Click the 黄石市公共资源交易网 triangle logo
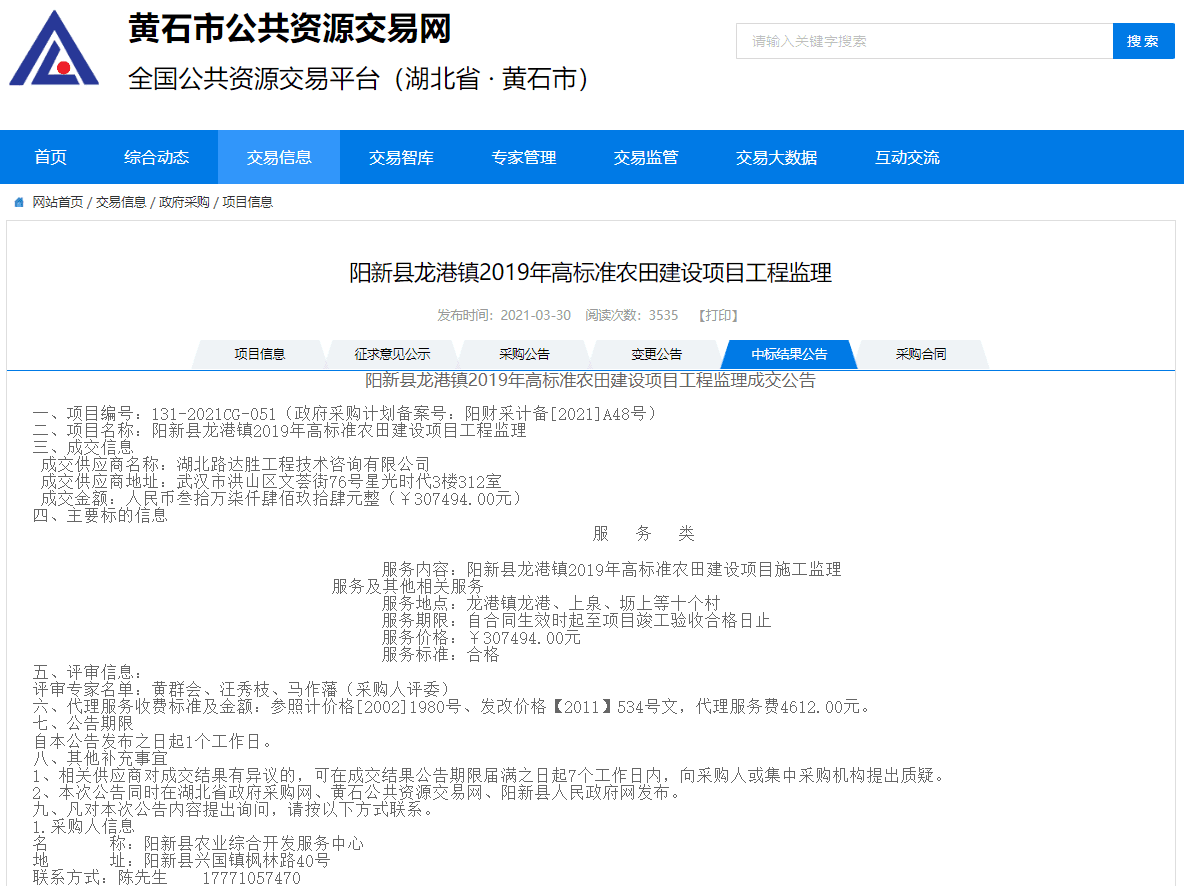This screenshot has width=1184, height=886. click(54, 49)
